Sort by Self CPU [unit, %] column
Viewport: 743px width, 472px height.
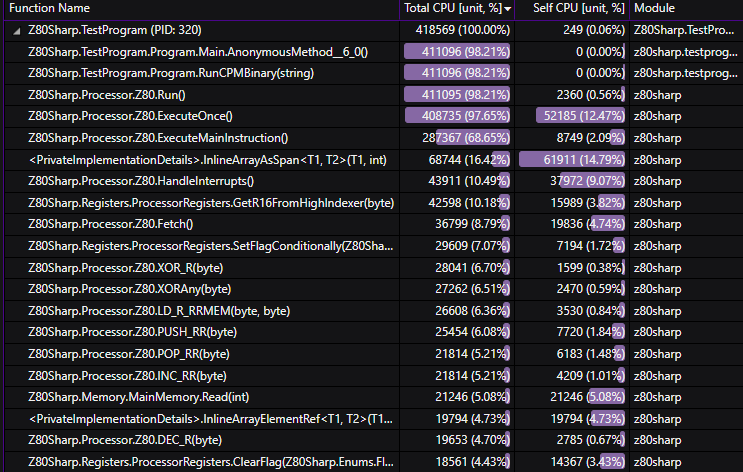(579, 8)
